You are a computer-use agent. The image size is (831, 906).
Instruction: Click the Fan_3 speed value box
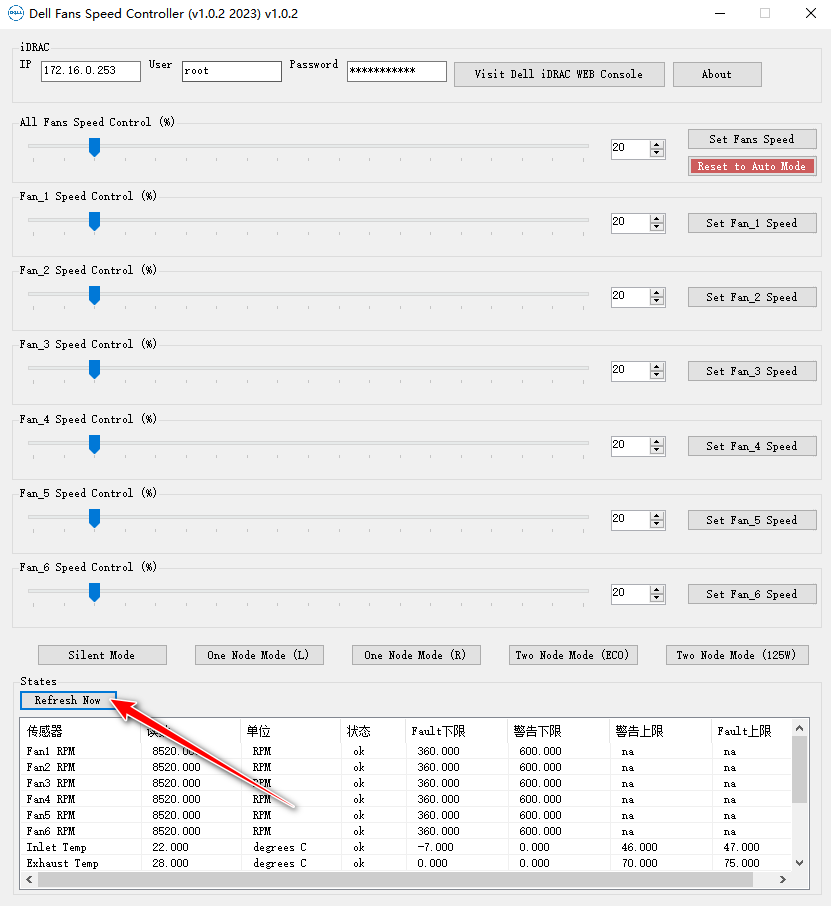click(630, 371)
